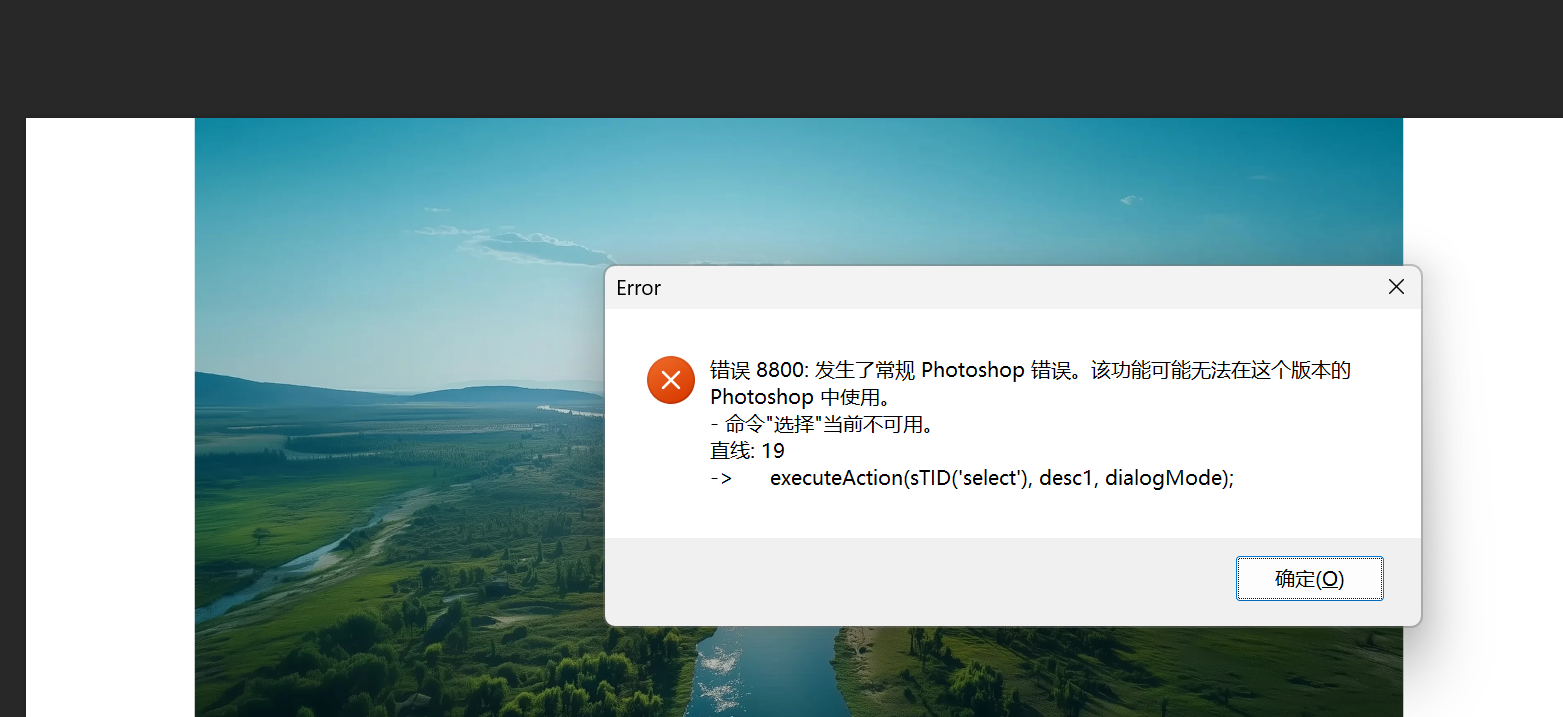Click the "直线: 19" line number text
Image resolution: width=1563 pixels, height=717 pixels.
[747, 451]
